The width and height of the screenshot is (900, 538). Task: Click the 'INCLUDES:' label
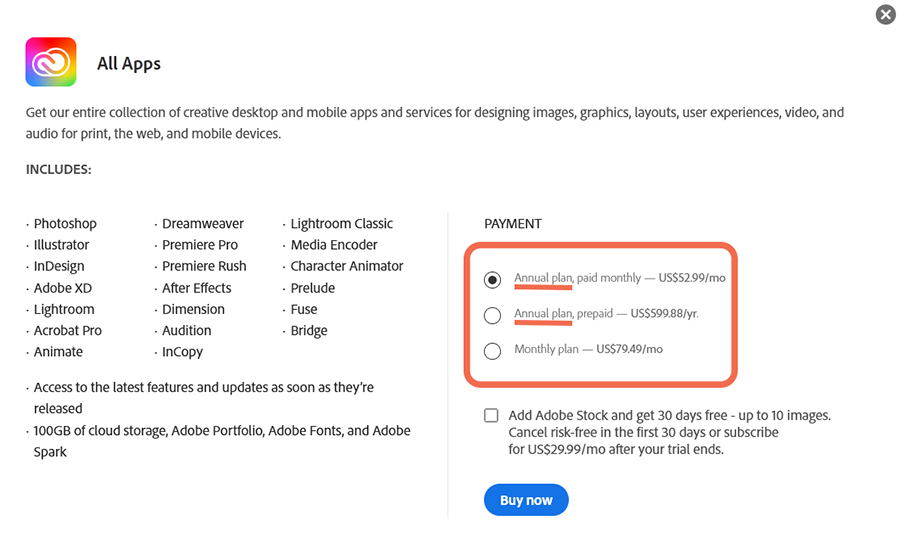click(x=59, y=169)
